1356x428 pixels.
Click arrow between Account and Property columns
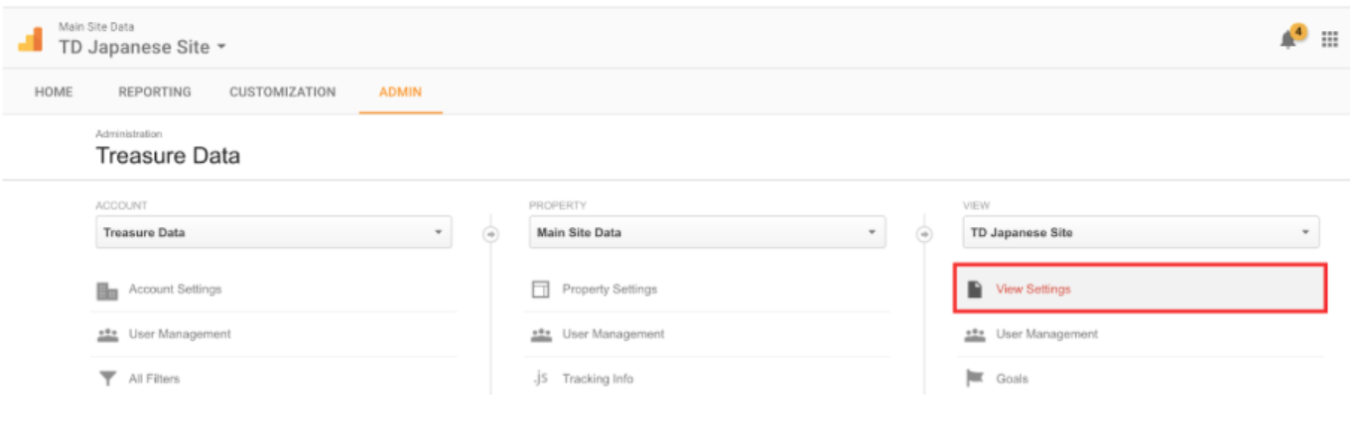[491, 234]
